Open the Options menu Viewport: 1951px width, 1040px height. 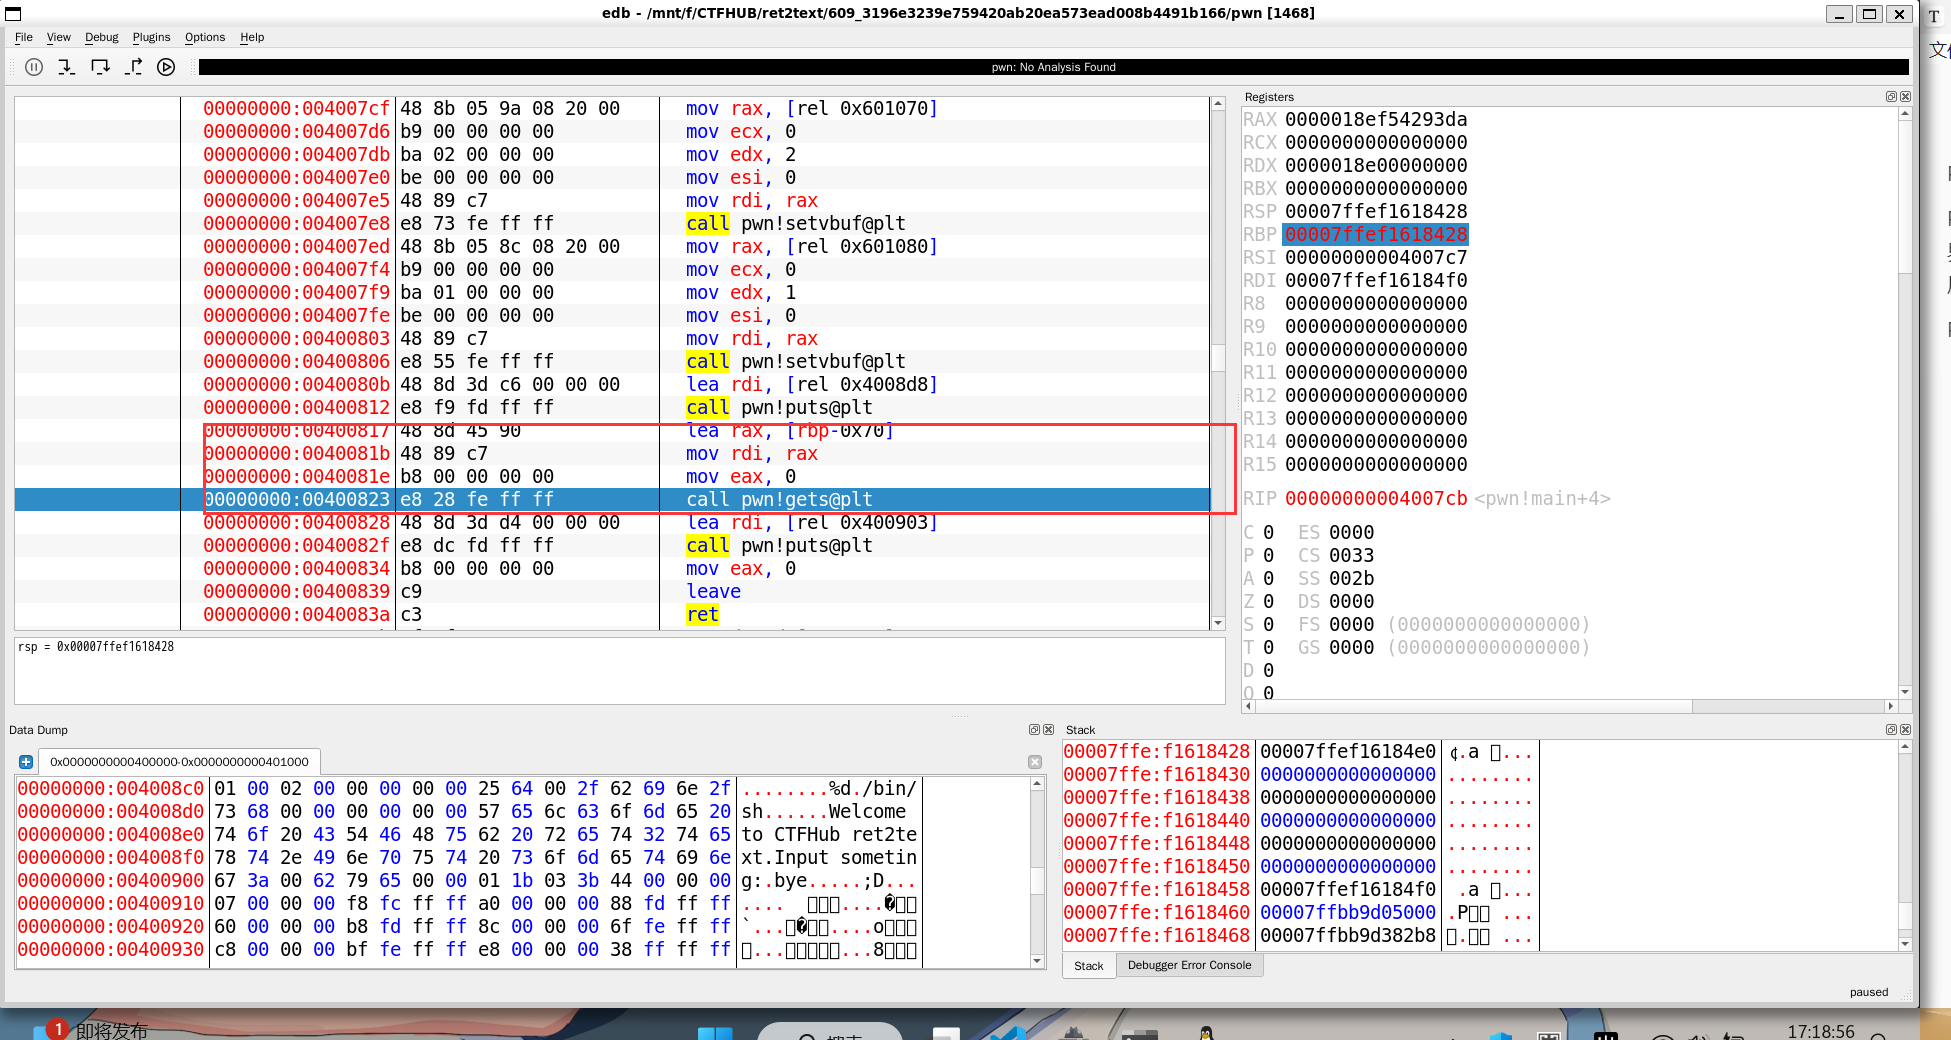coord(205,37)
